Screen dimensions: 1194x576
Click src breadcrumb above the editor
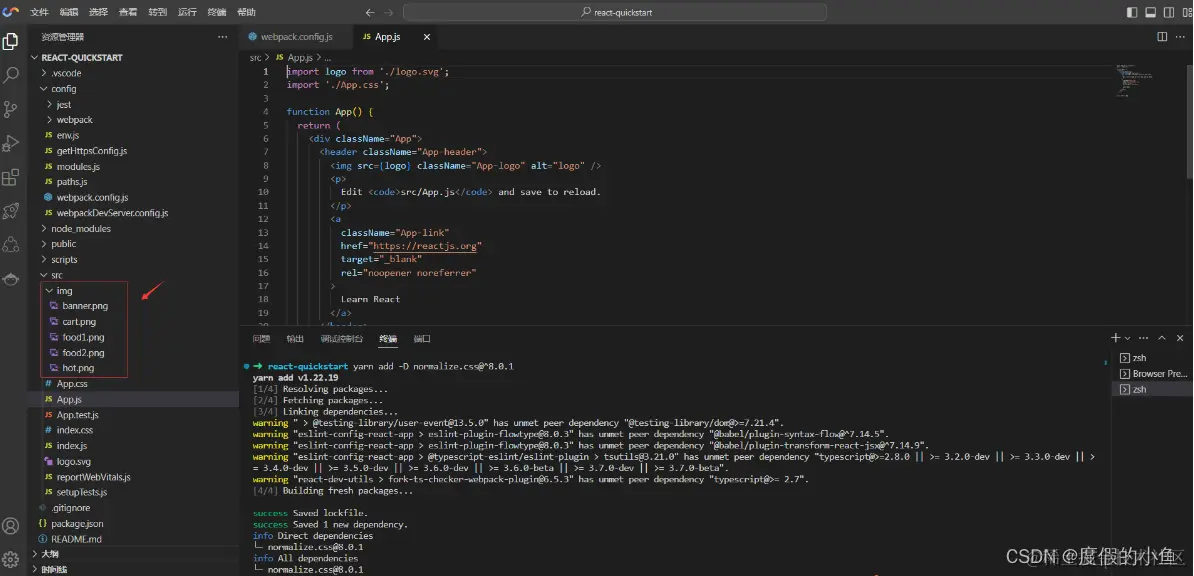click(x=255, y=57)
